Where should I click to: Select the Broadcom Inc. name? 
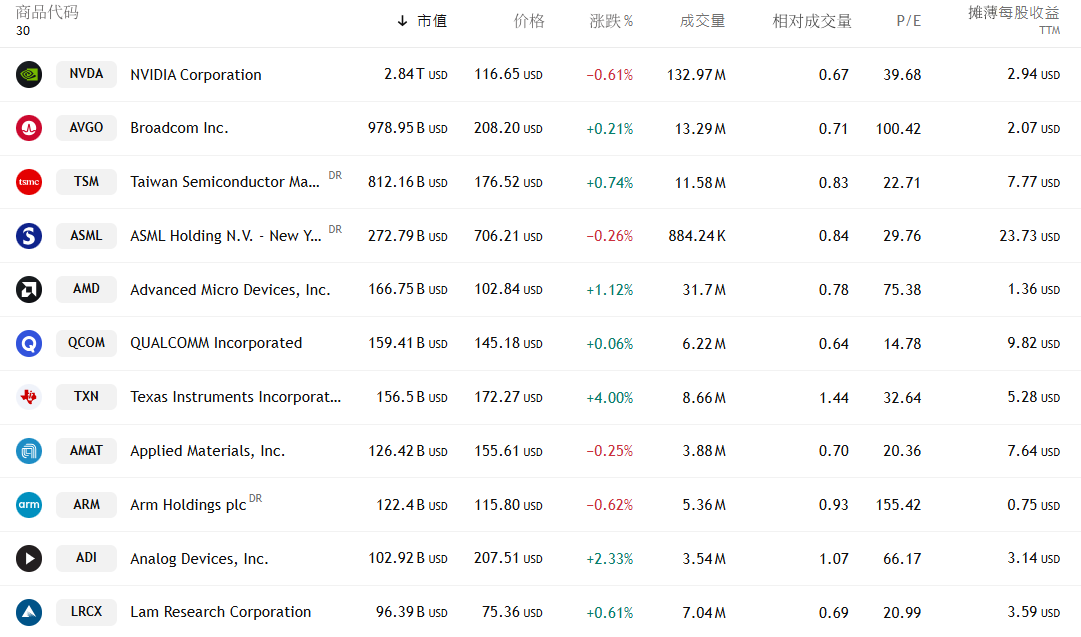(179, 128)
